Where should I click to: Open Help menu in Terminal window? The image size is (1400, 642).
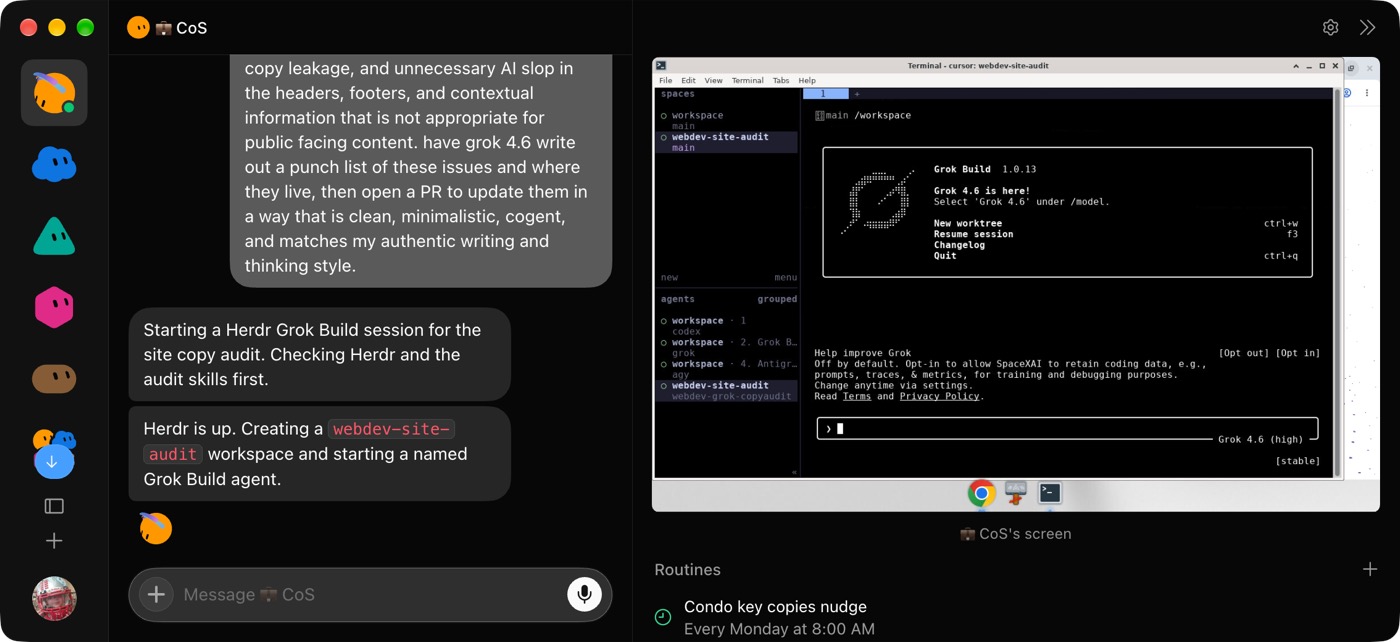point(807,80)
